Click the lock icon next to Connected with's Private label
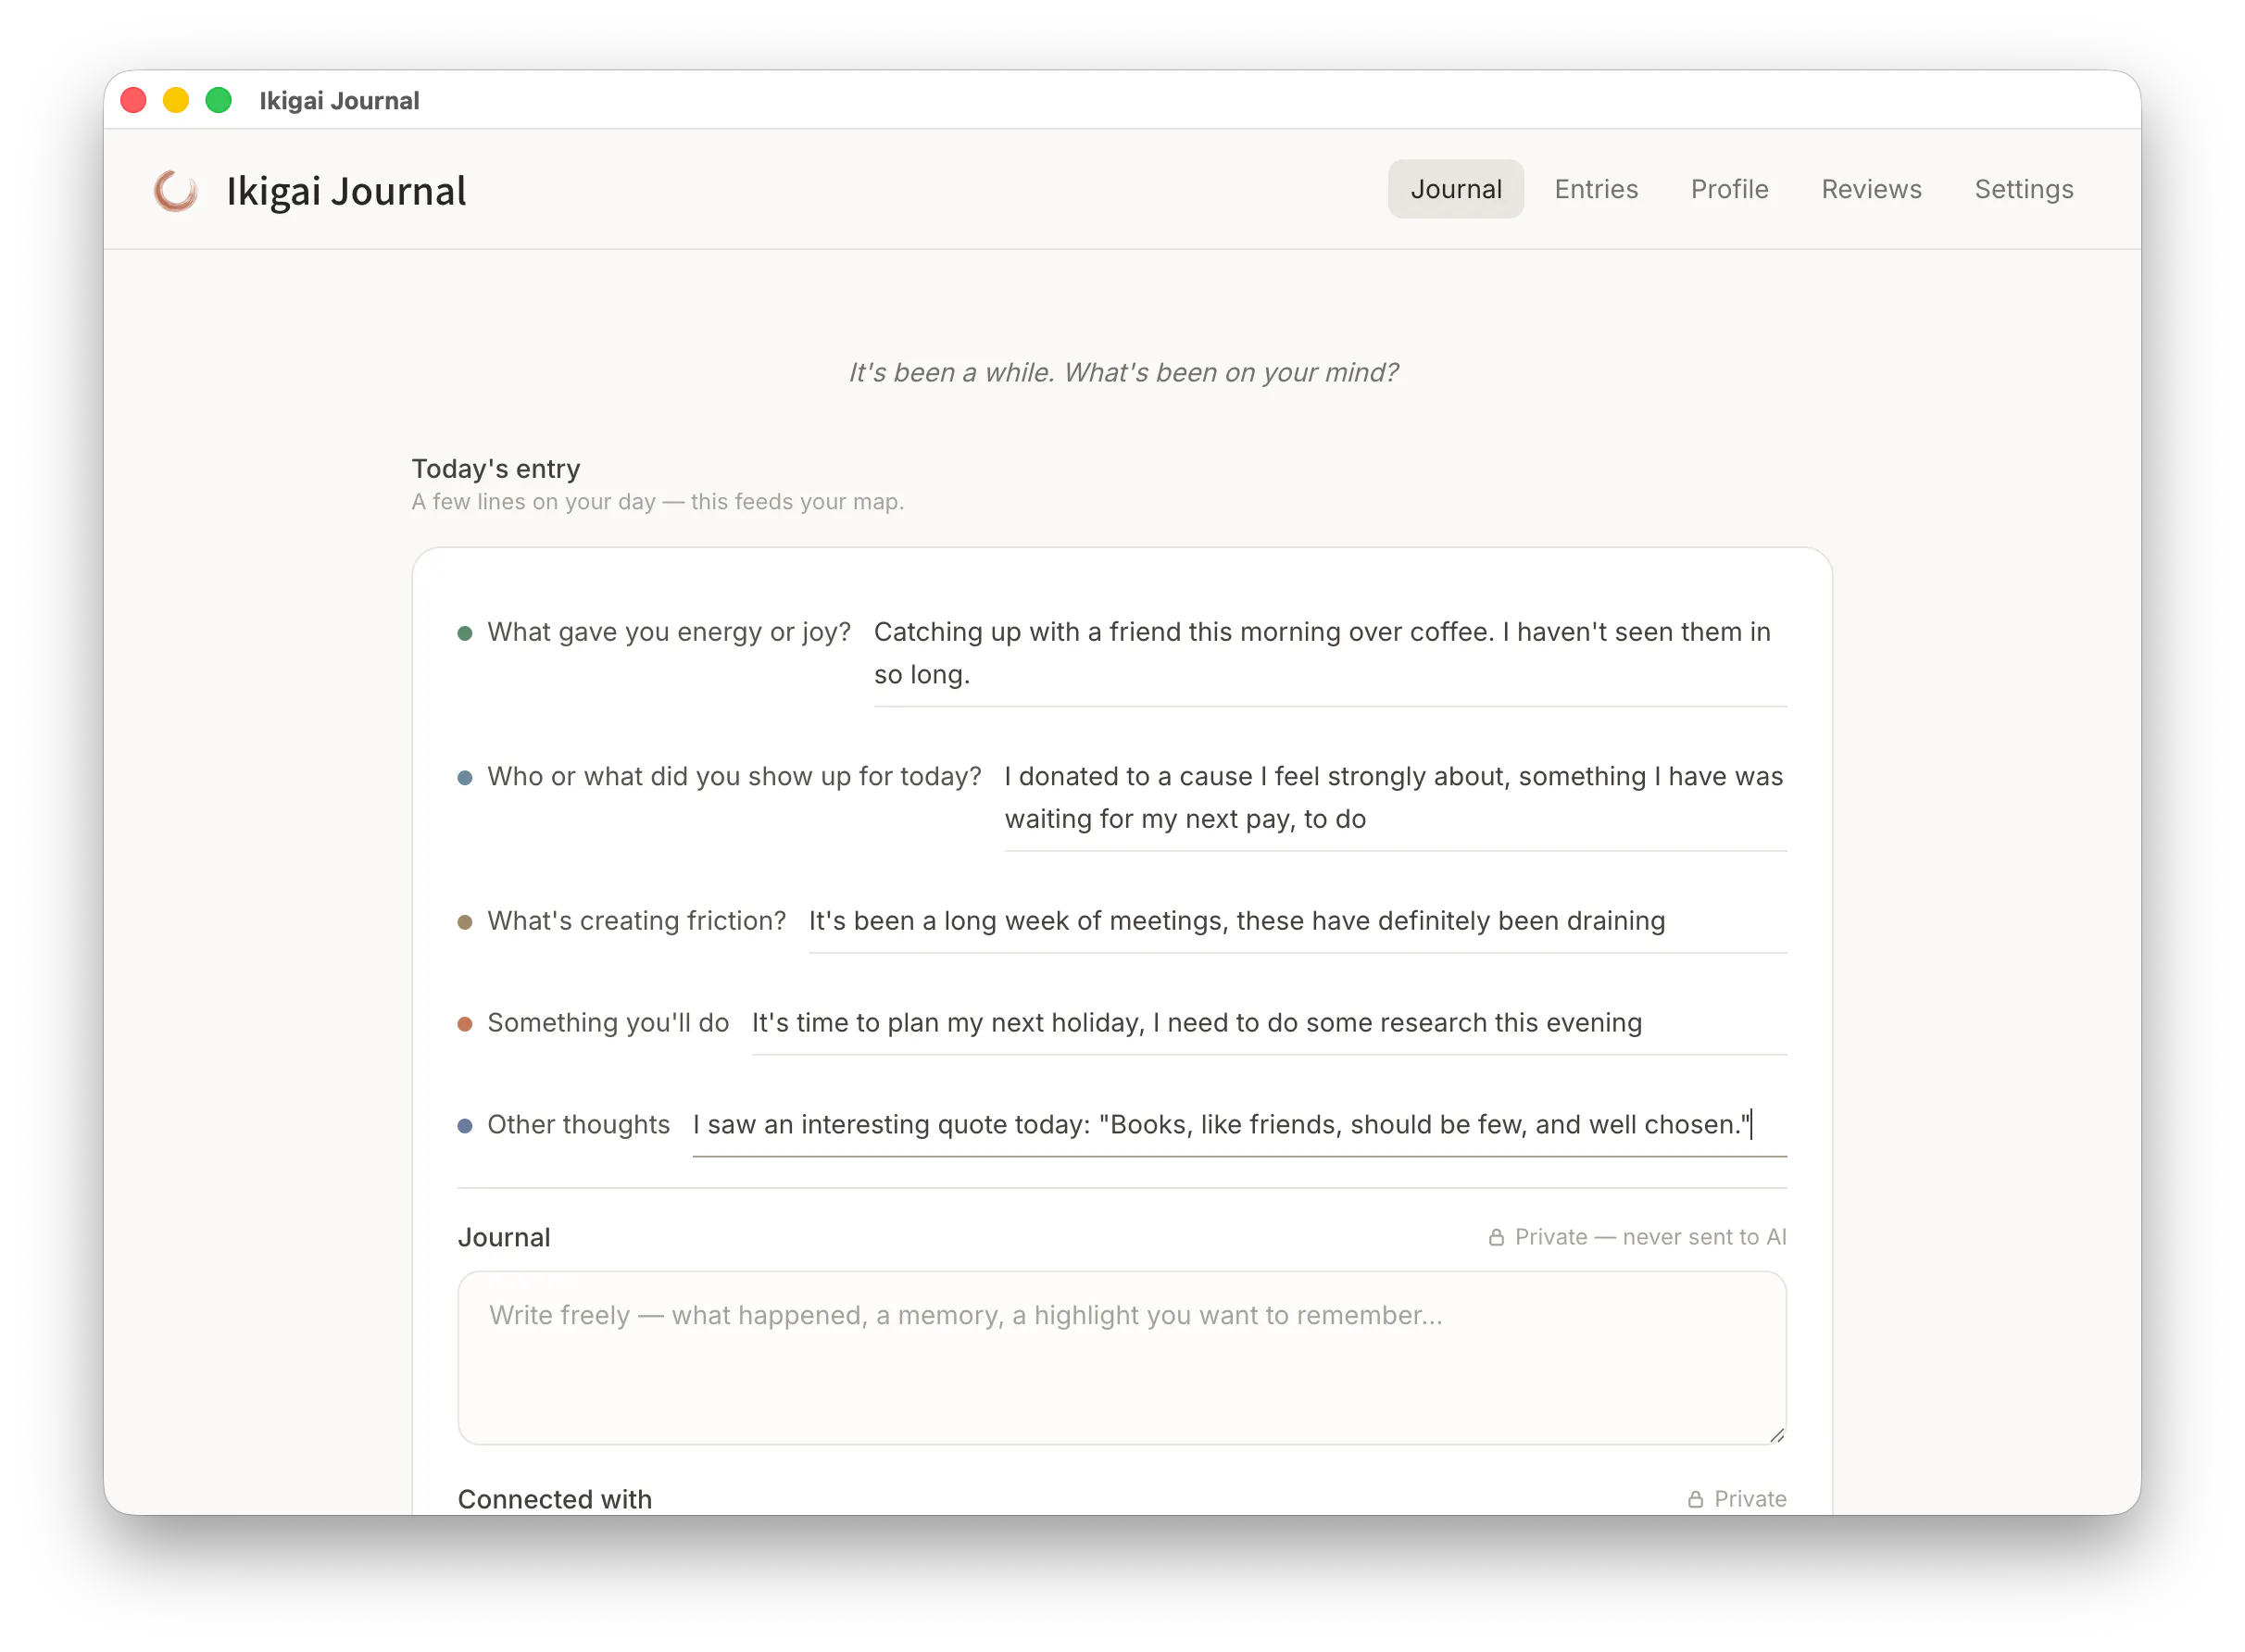The height and width of the screenshot is (1652, 2245). (1695, 1499)
